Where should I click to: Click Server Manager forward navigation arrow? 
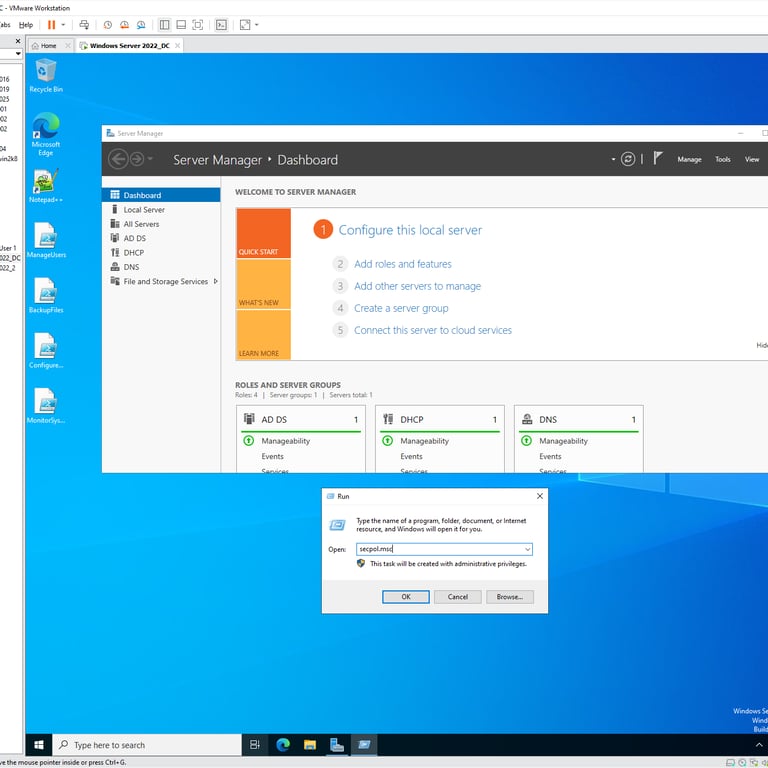[137, 159]
